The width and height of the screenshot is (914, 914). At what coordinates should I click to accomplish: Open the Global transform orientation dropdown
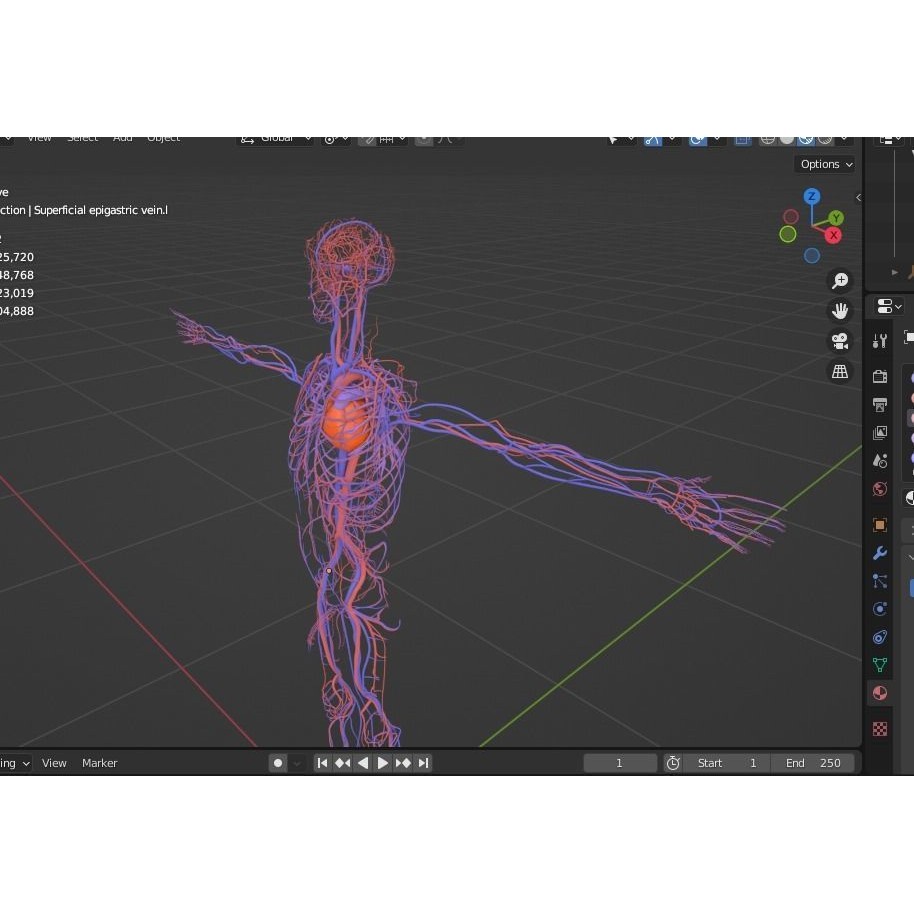click(280, 138)
